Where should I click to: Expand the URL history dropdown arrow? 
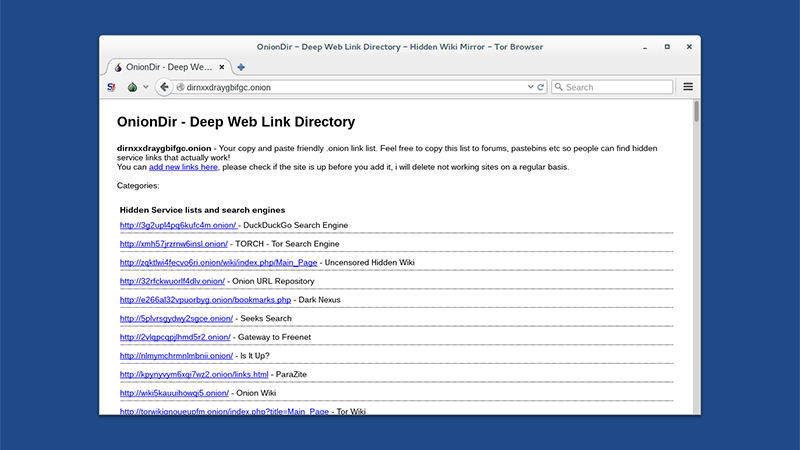(530, 87)
